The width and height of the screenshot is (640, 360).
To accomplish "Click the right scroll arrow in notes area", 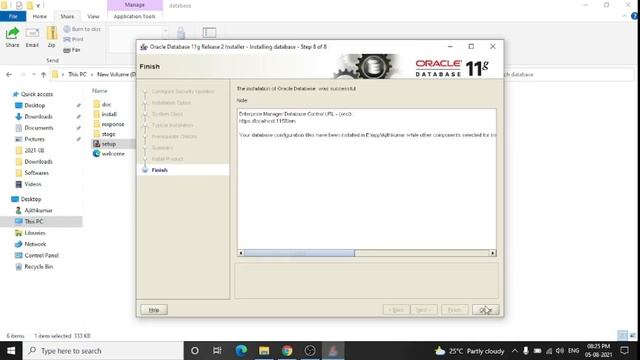I will coord(493,253).
